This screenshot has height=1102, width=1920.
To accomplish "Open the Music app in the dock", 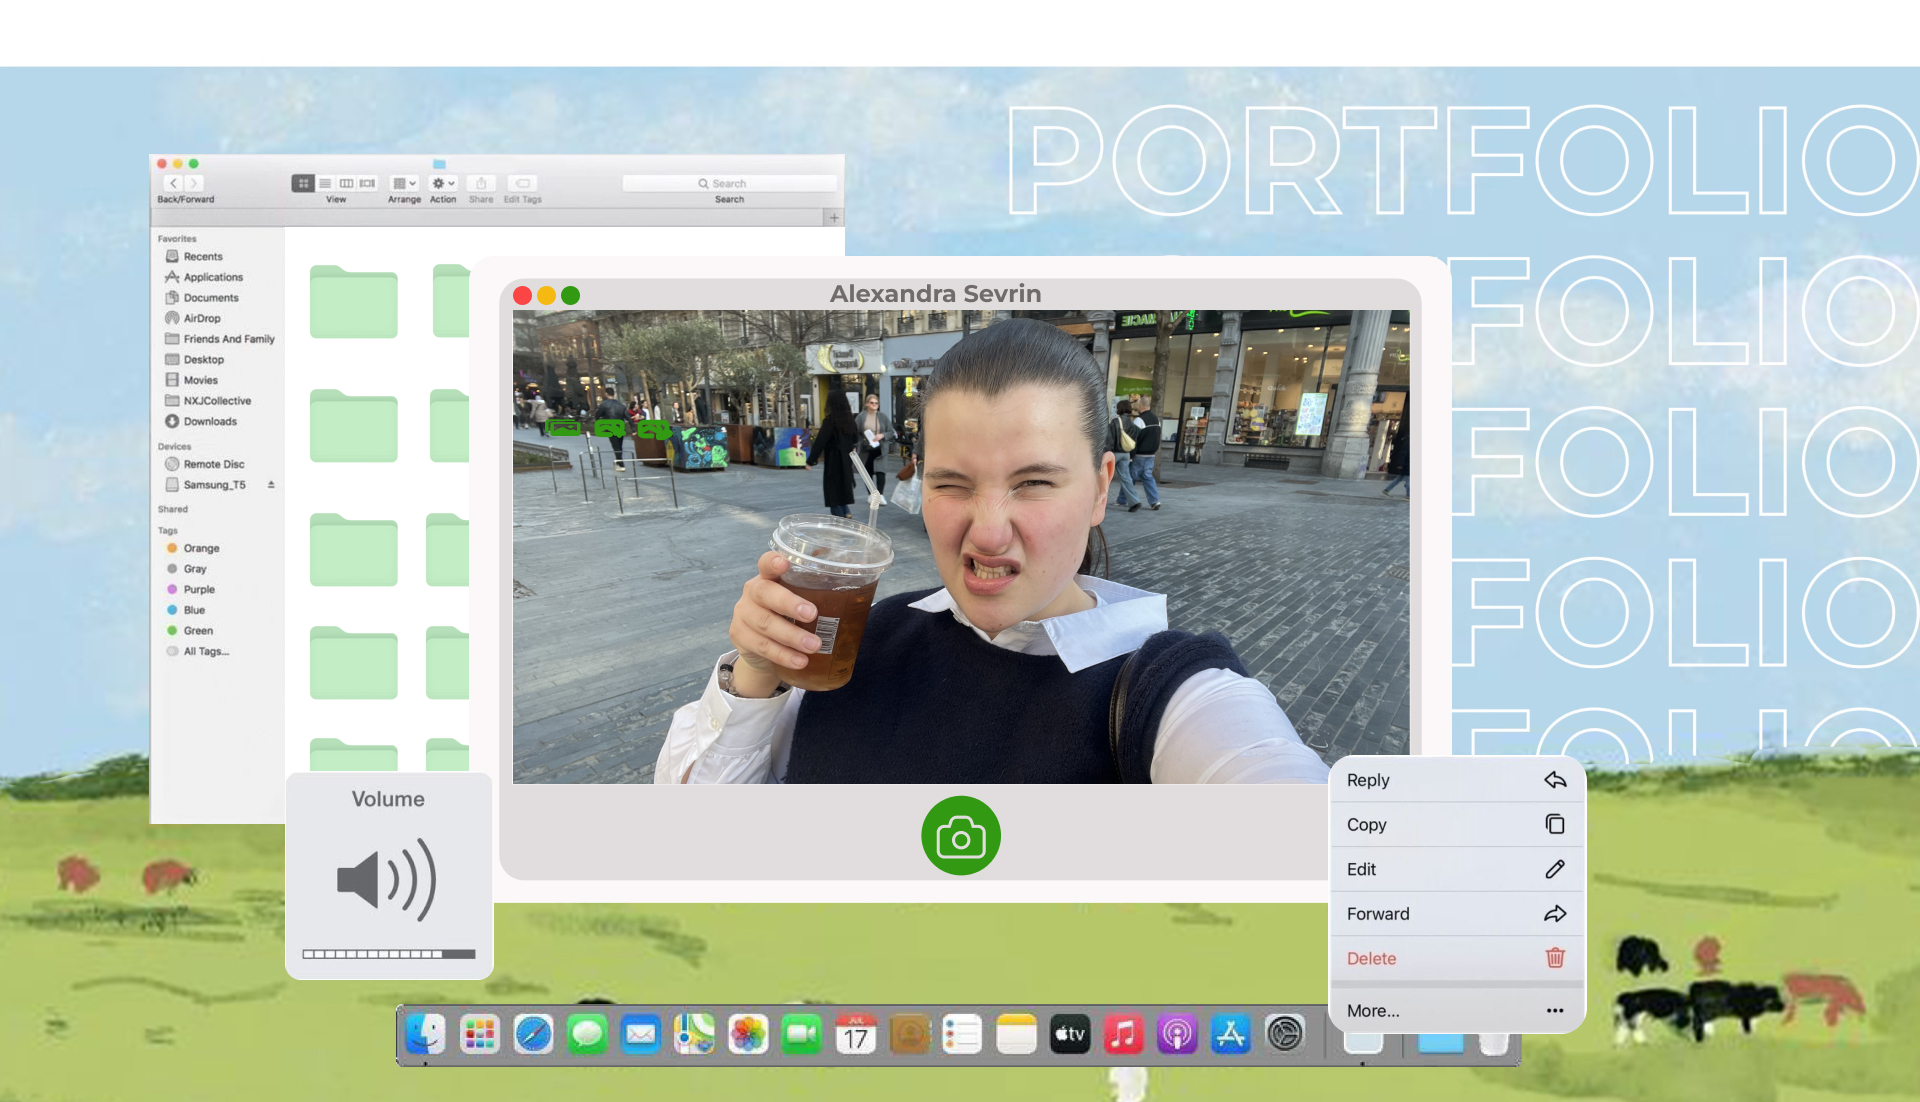I will click(1123, 1034).
